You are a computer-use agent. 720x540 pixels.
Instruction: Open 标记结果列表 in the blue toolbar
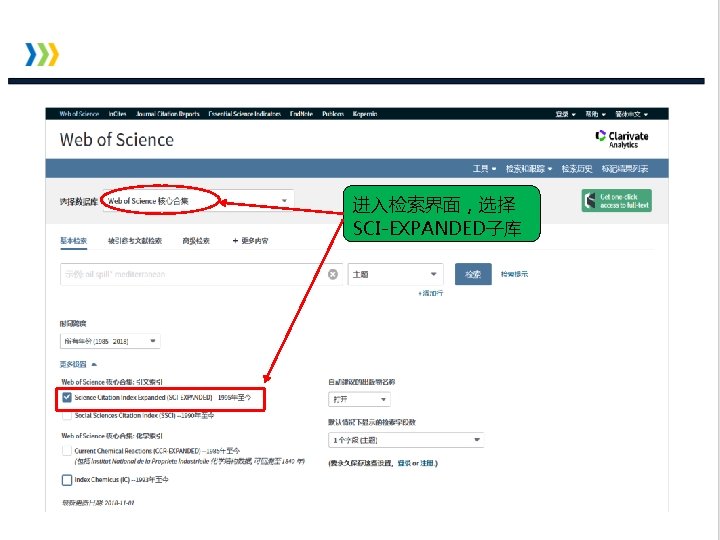[x=625, y=169]
